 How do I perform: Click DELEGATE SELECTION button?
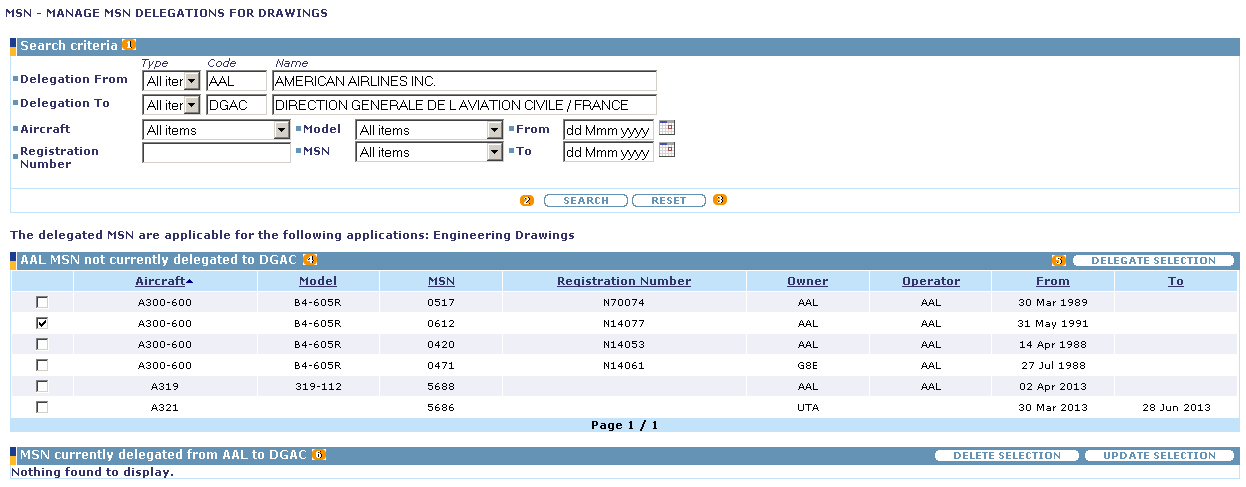tap(1153, 260)
